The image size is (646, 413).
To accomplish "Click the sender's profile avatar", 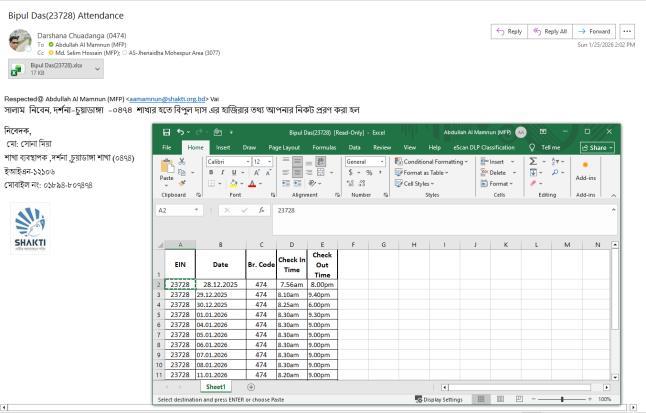I will tap(19, 40).
